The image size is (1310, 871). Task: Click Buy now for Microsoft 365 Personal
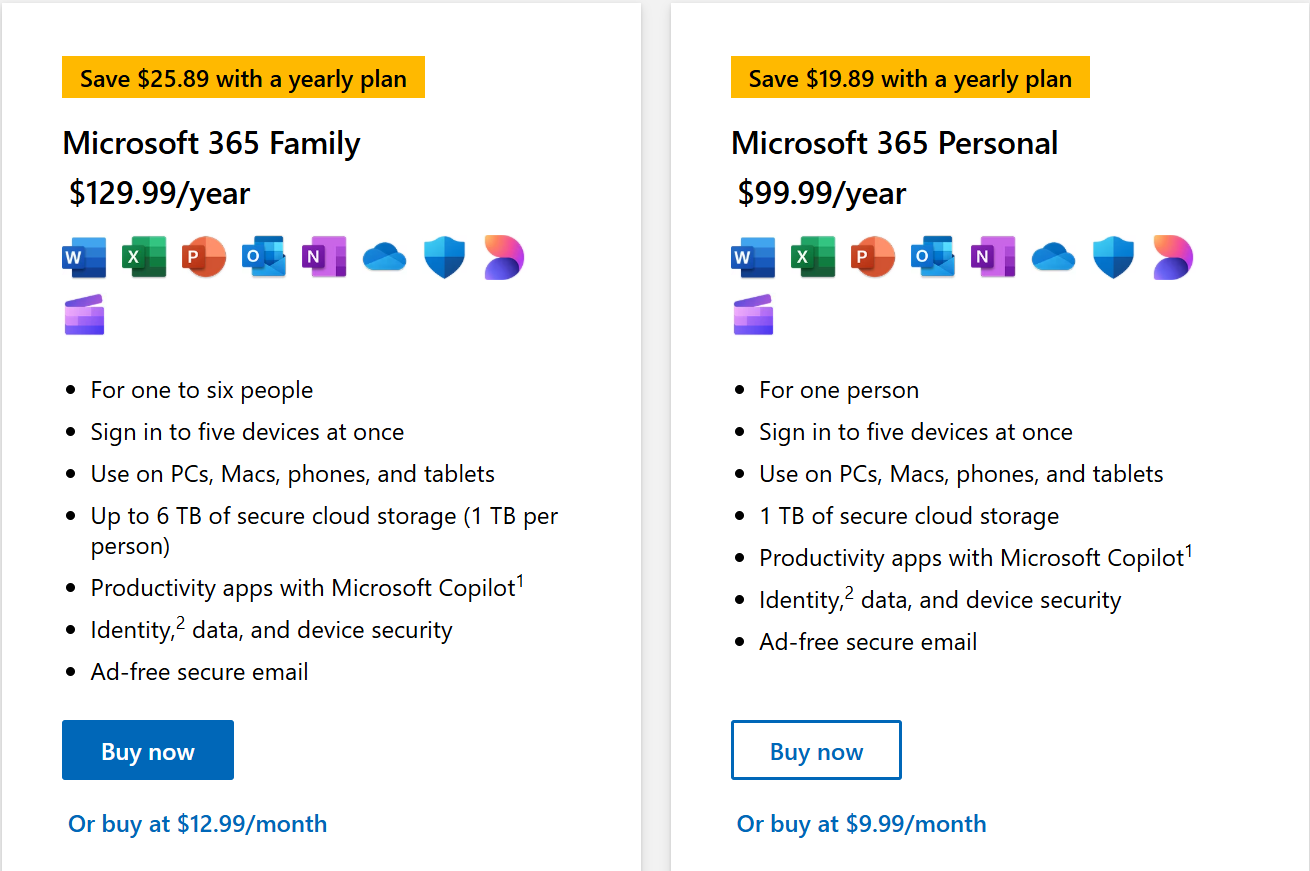point(816,749)
